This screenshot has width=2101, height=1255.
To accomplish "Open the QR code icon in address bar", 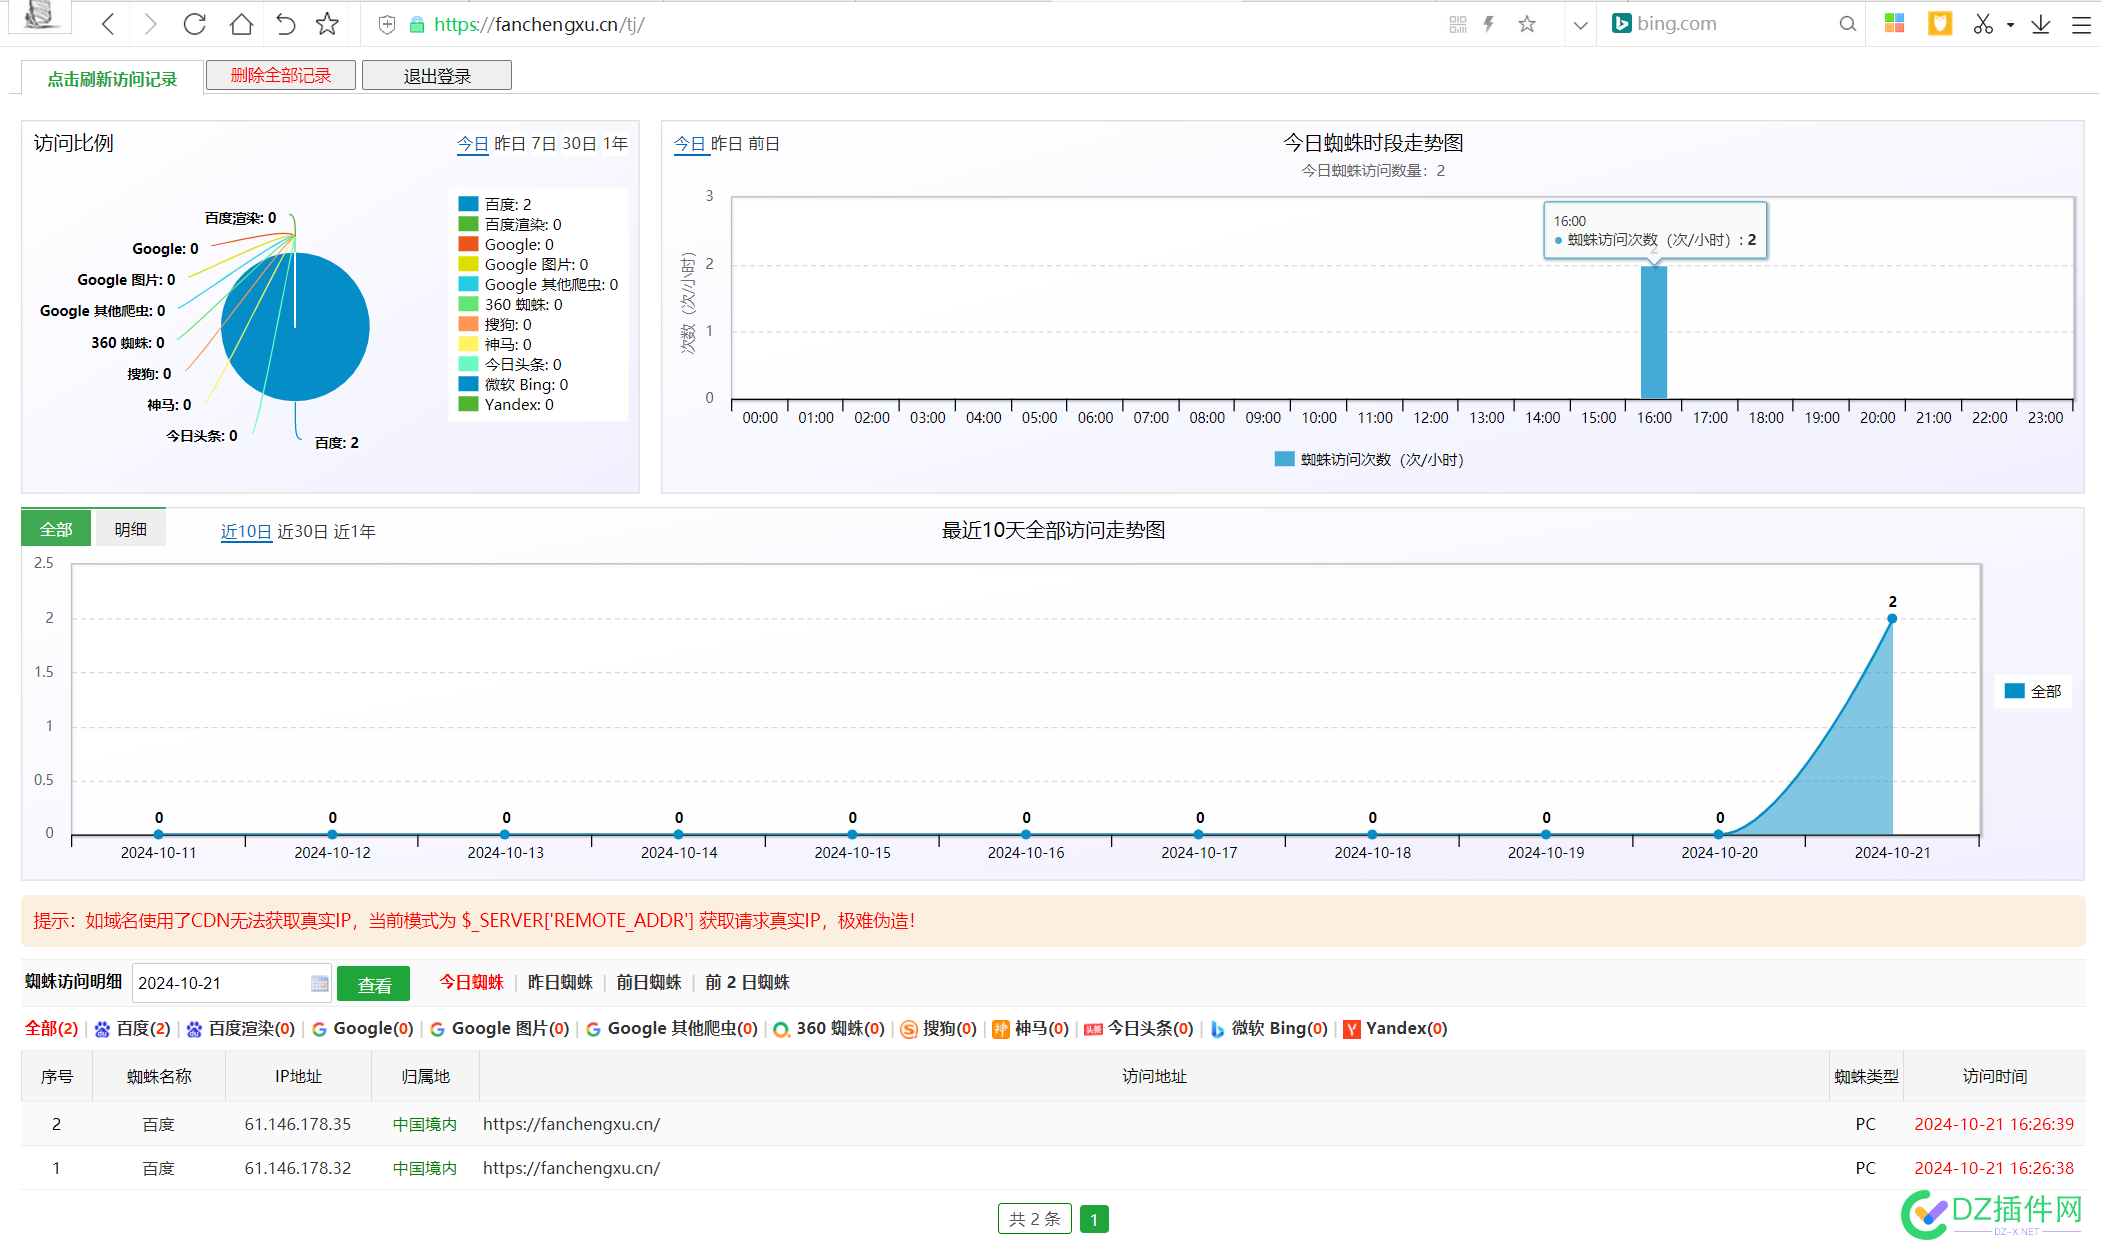I will (x=1458, y=24).
